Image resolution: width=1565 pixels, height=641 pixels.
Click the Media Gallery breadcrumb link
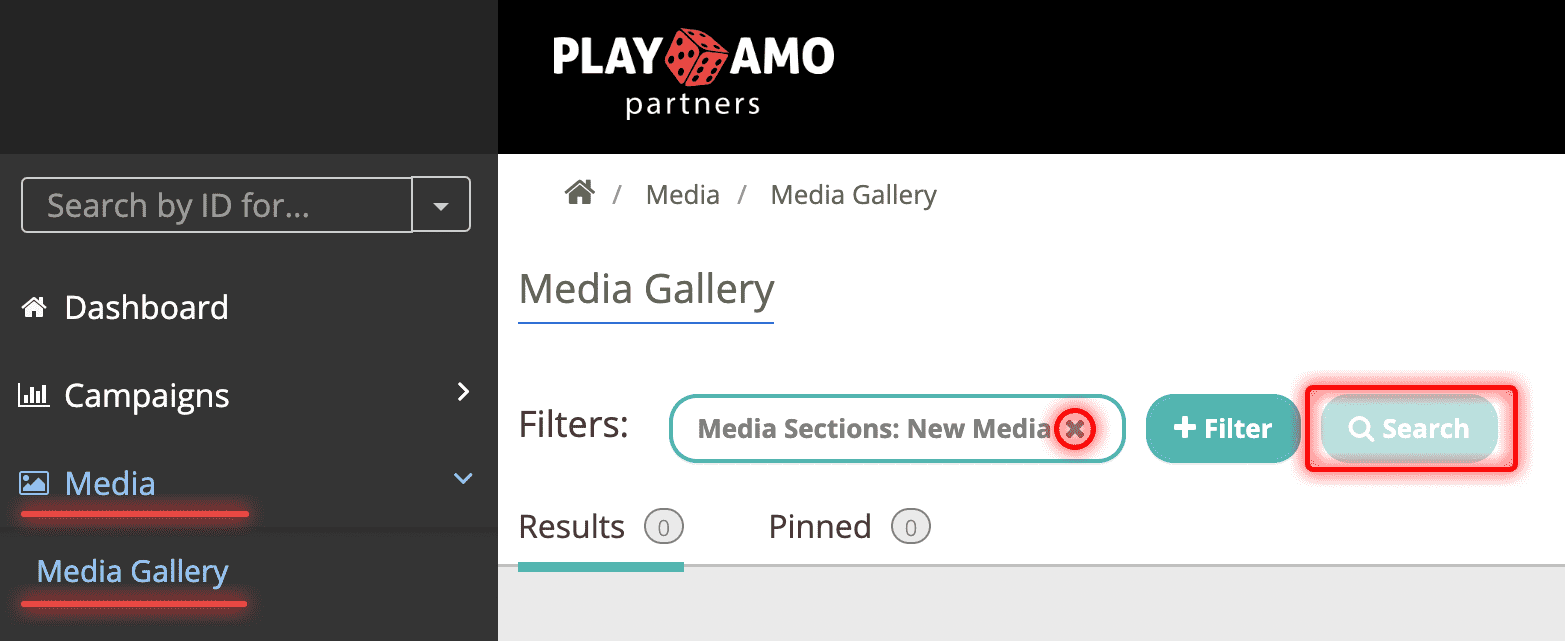coord(853,194)
